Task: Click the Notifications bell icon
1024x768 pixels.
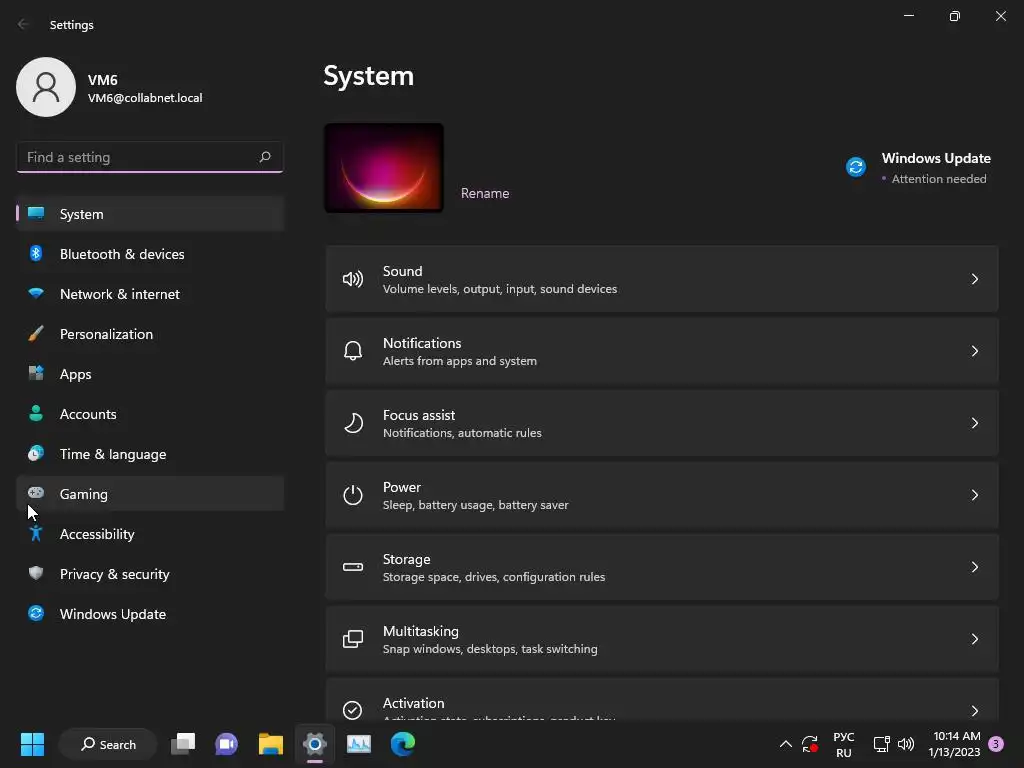Action: (353, 351)
